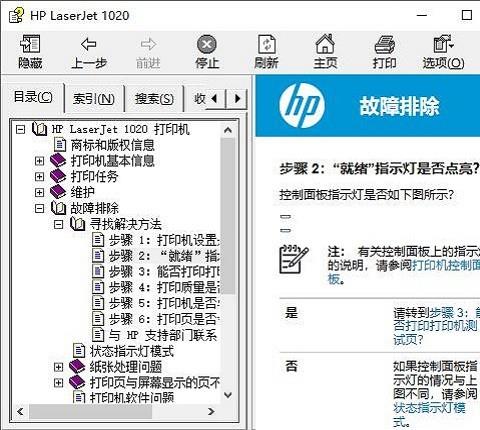The width and height of the screenshot is (480, 430).
Task: Expand the 打印机基本信息 tree node
Action: pyautogui.click(x=39, y=161)
